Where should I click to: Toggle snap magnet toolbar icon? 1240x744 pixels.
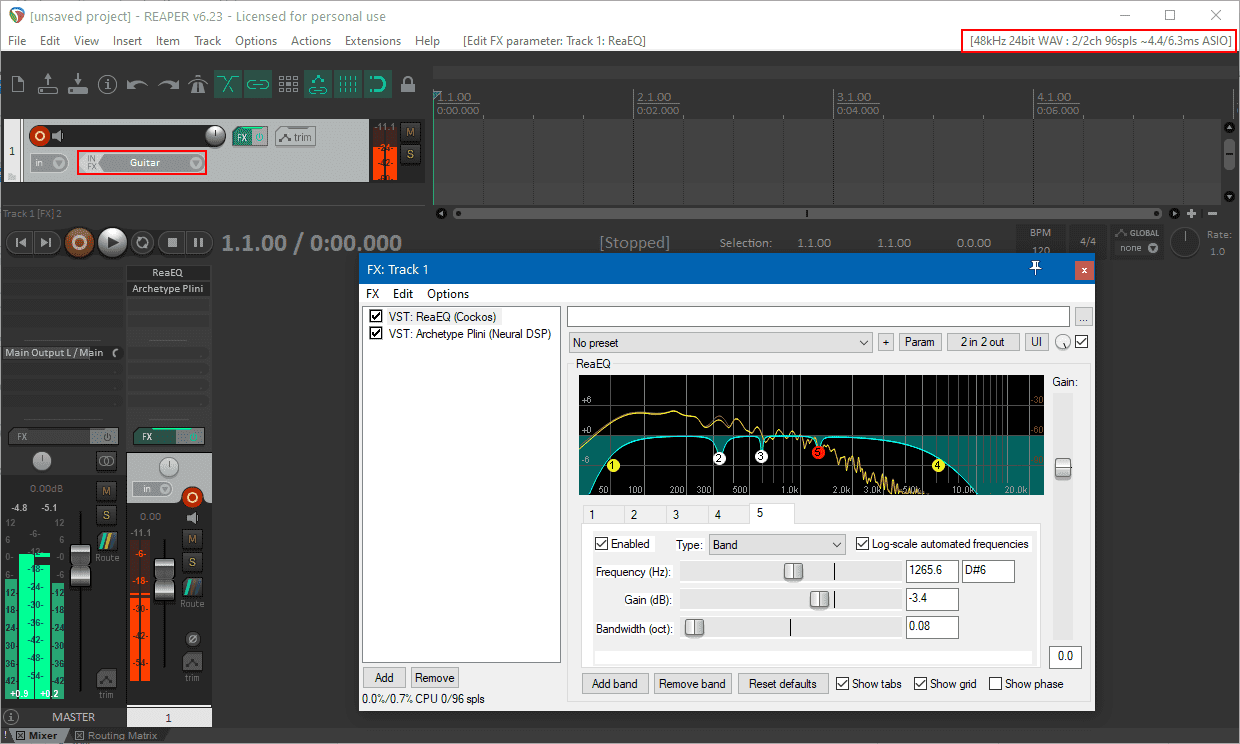(x=377, y=84)
